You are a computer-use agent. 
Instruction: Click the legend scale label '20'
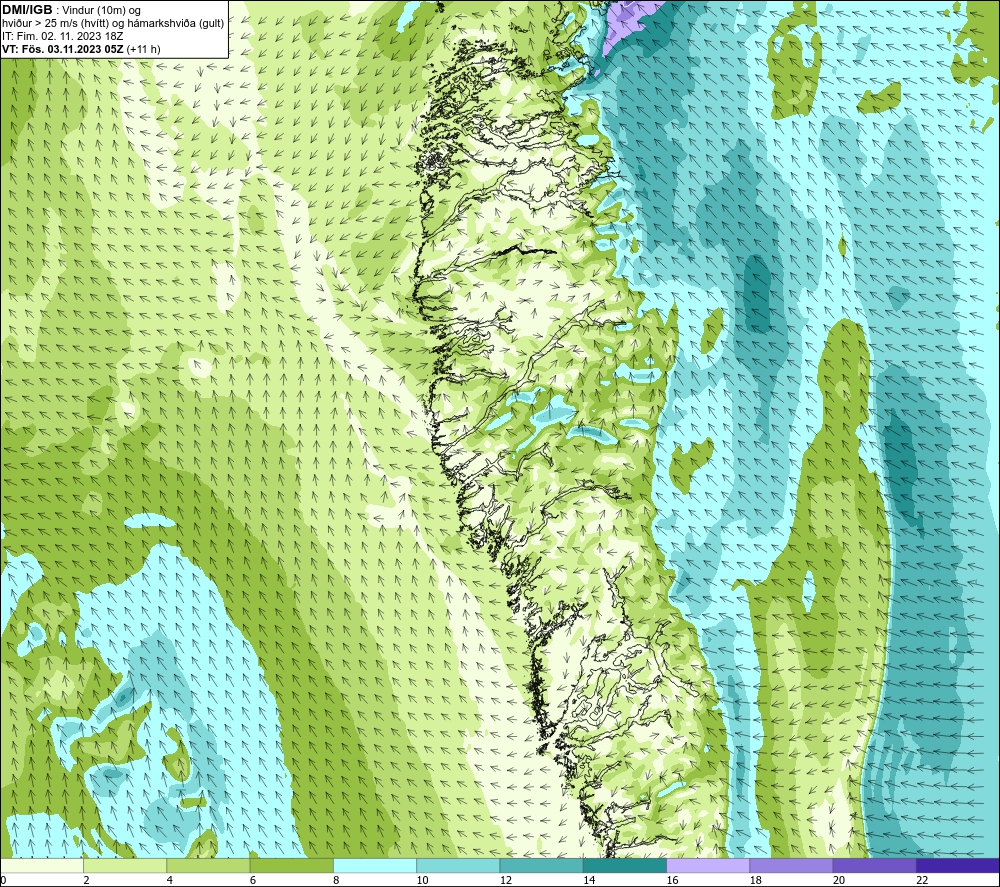[x=839, y=881]
